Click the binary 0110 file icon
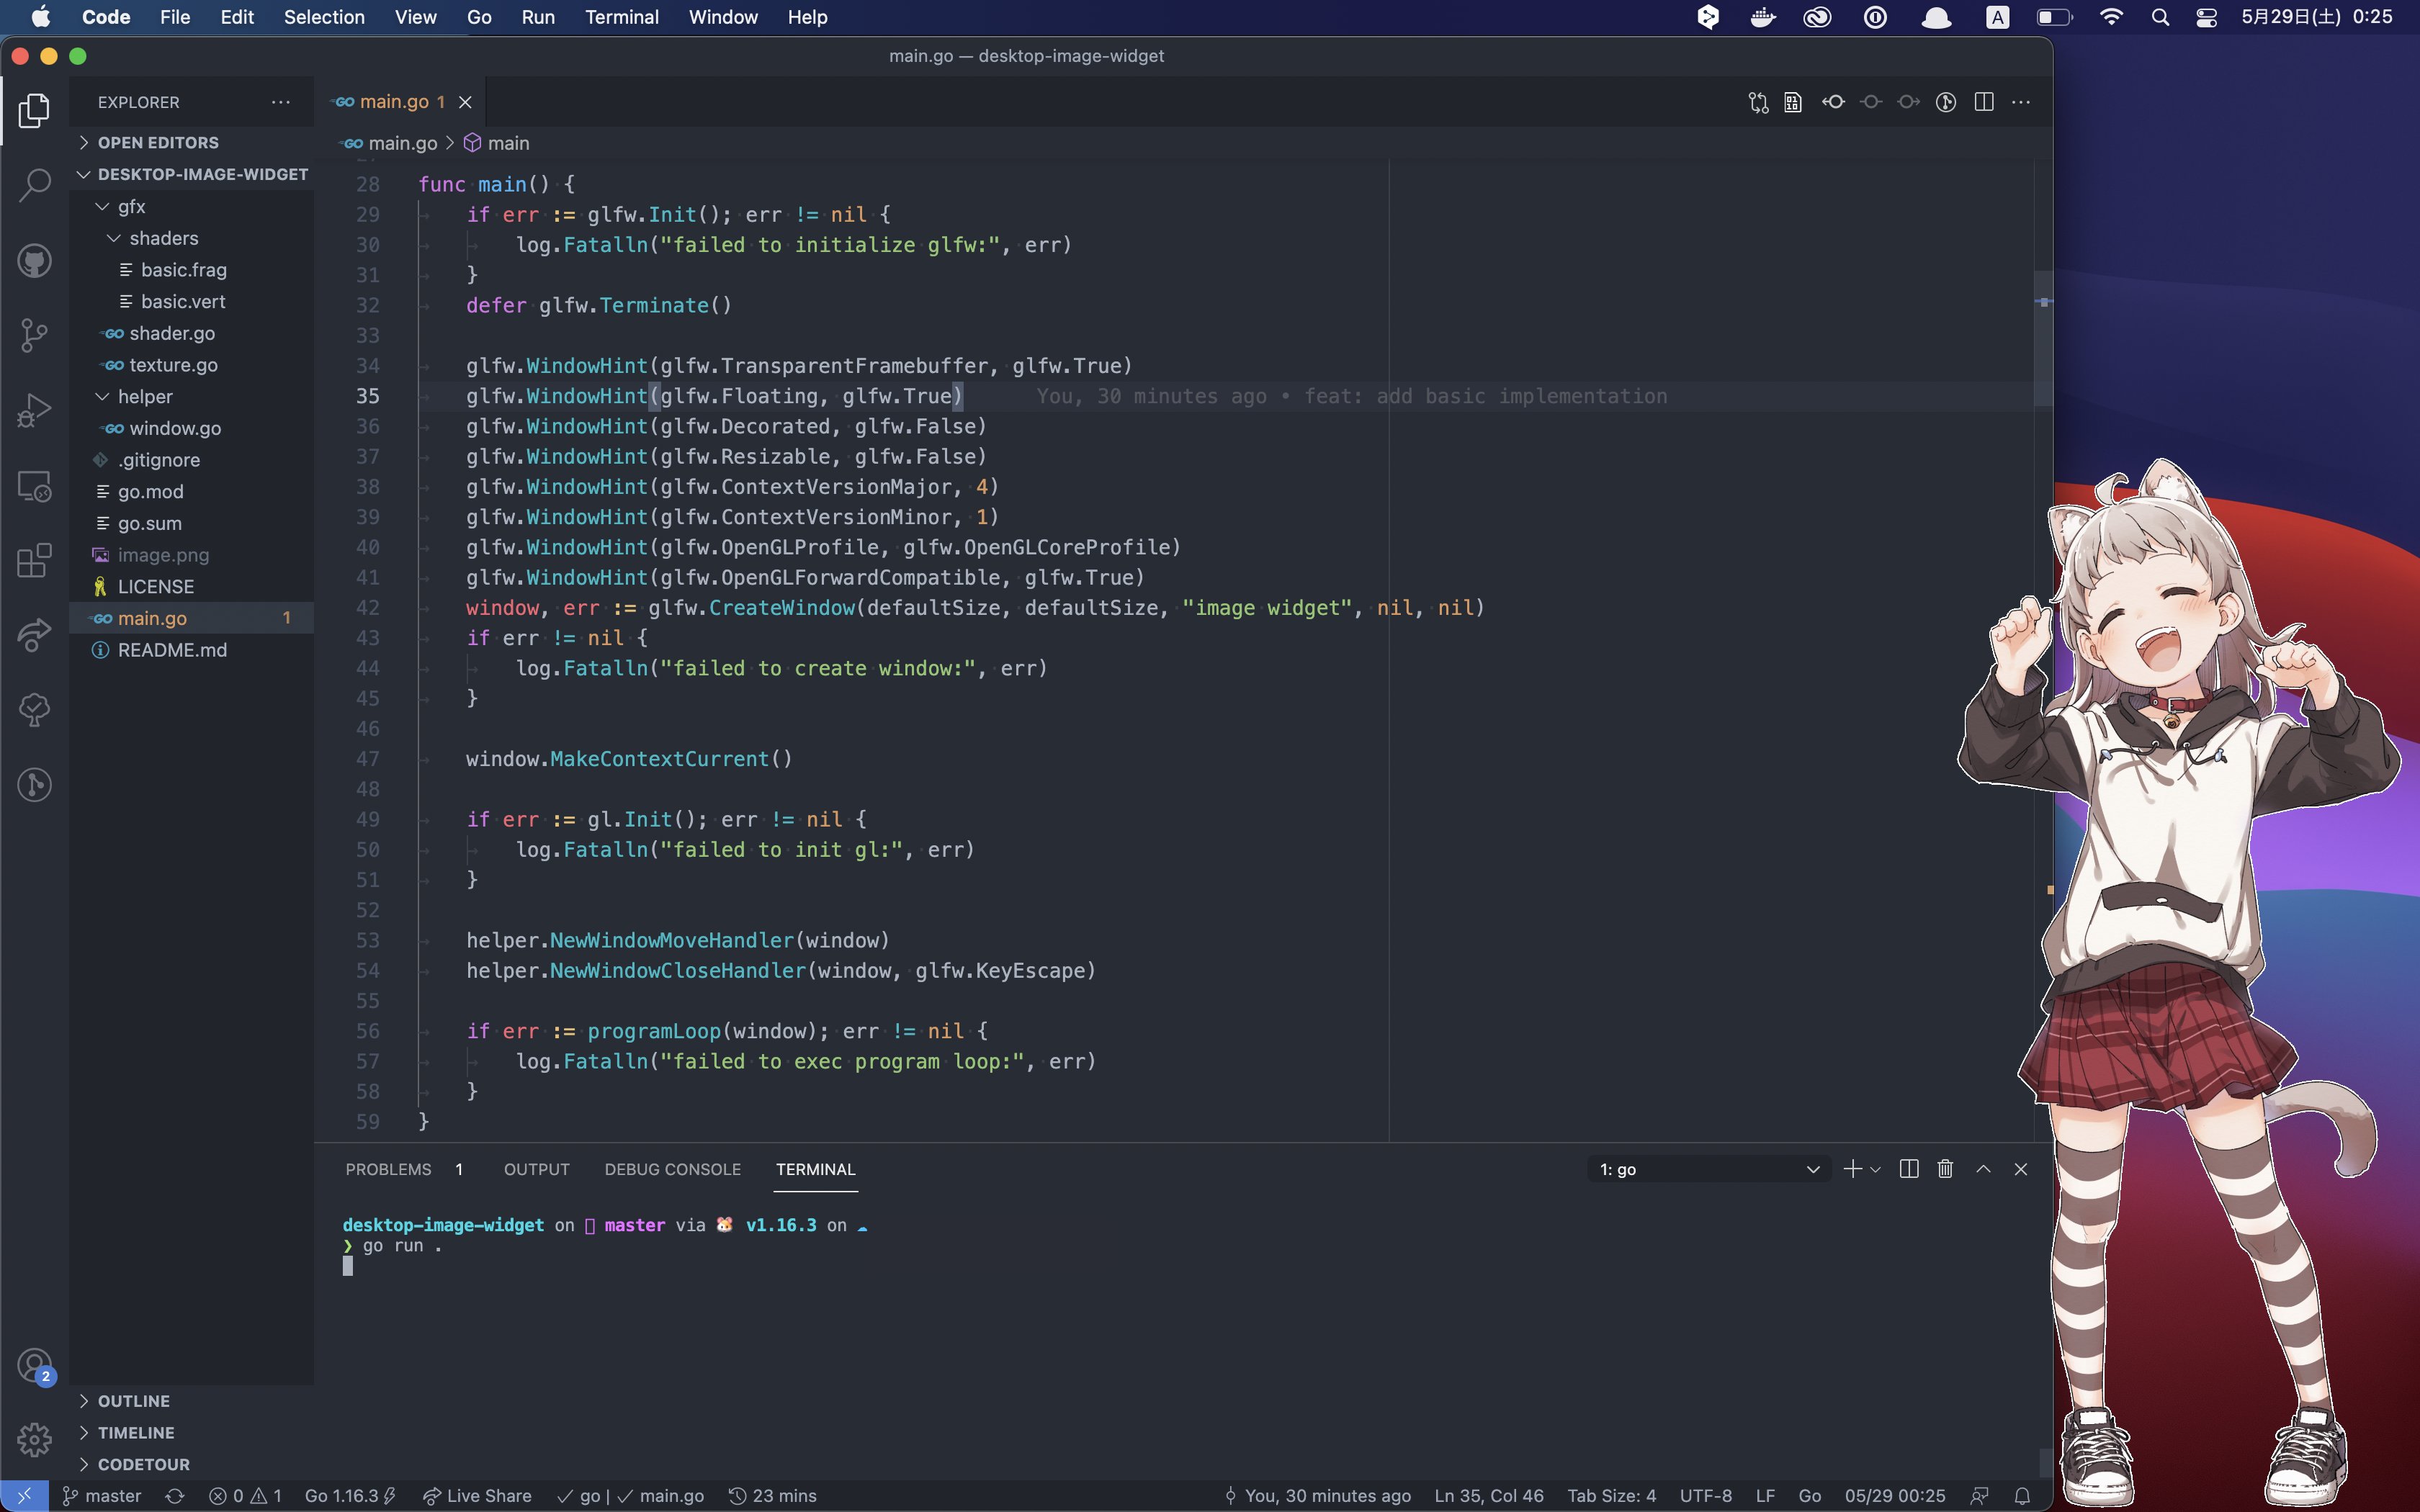2420x1512 pixels. point(1793,102)
